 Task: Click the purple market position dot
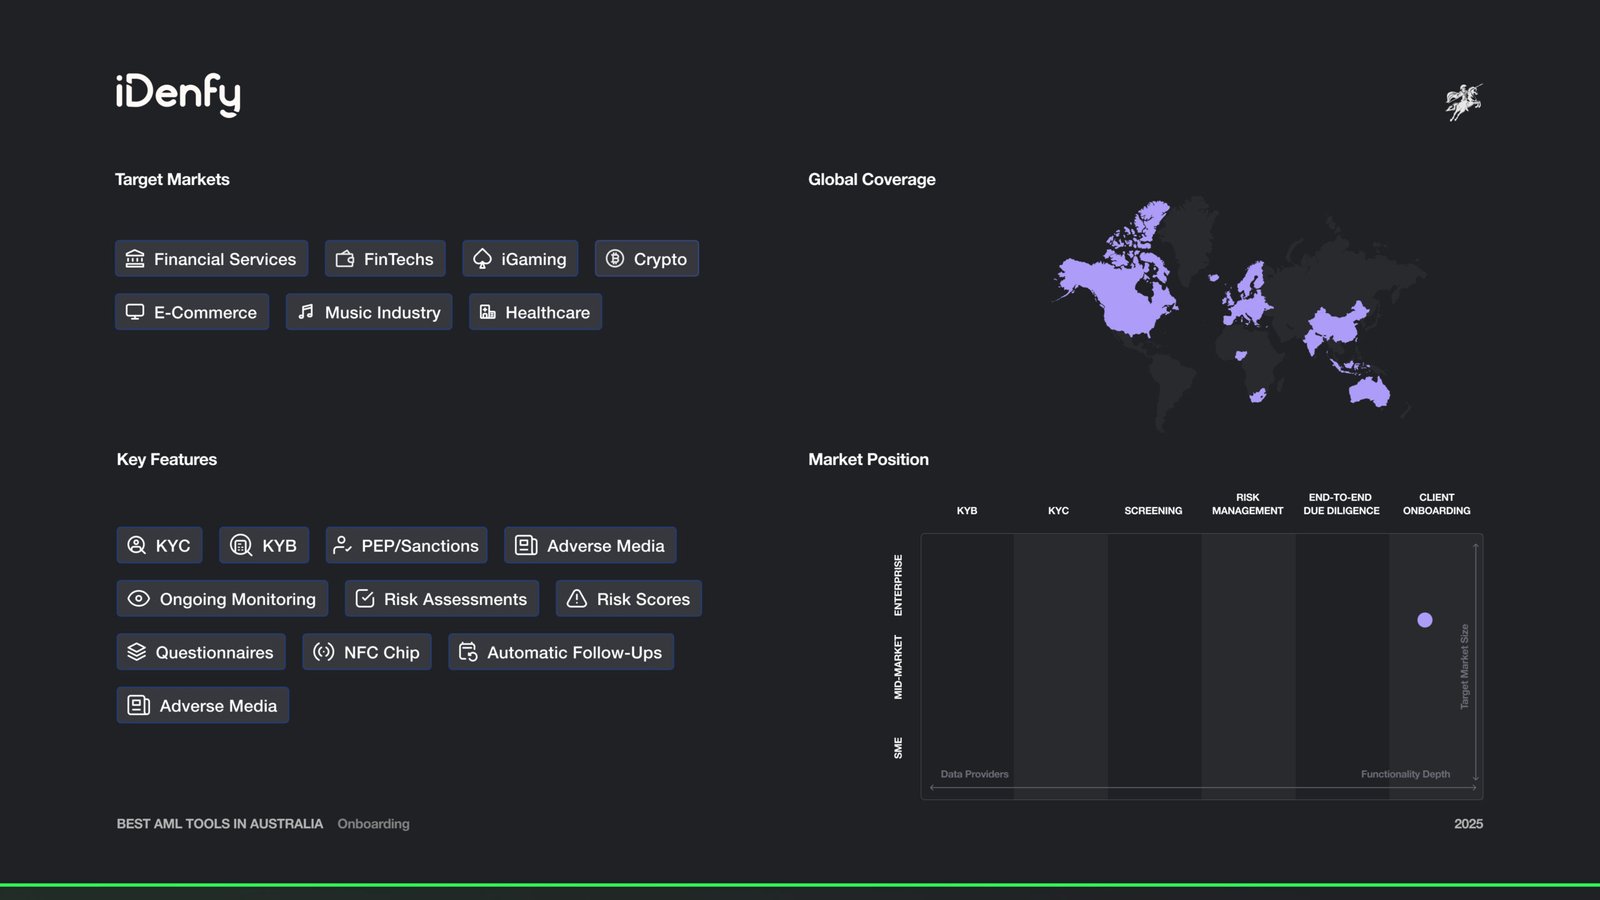(1425, 620)
